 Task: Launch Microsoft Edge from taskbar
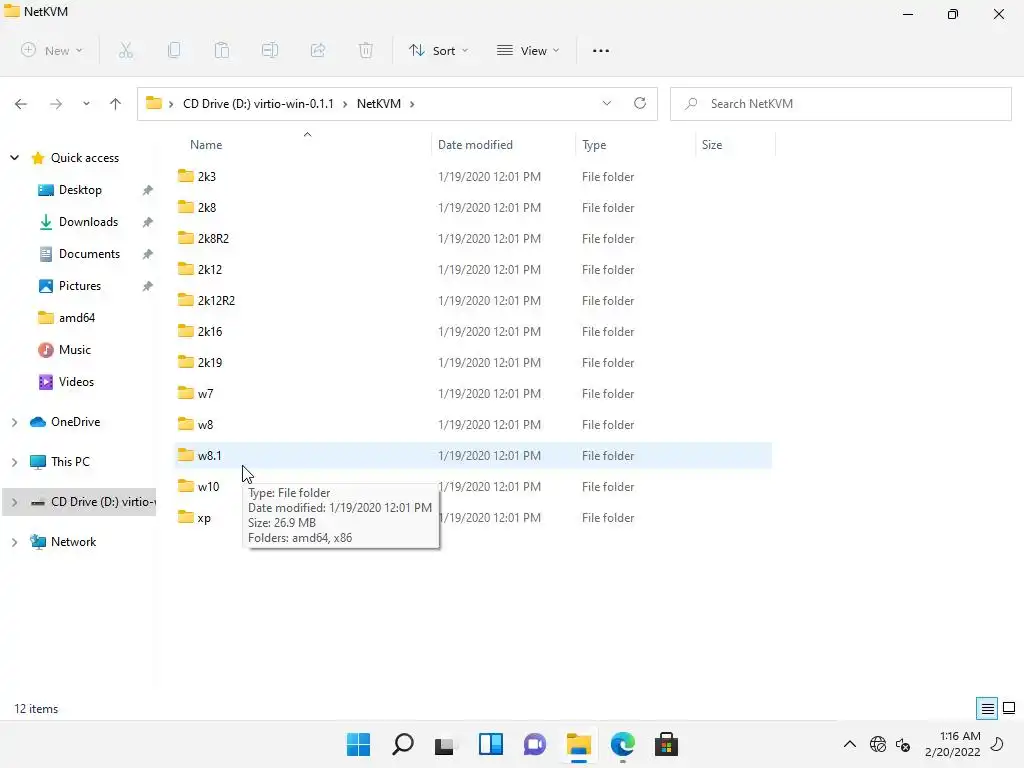[622, 744]
